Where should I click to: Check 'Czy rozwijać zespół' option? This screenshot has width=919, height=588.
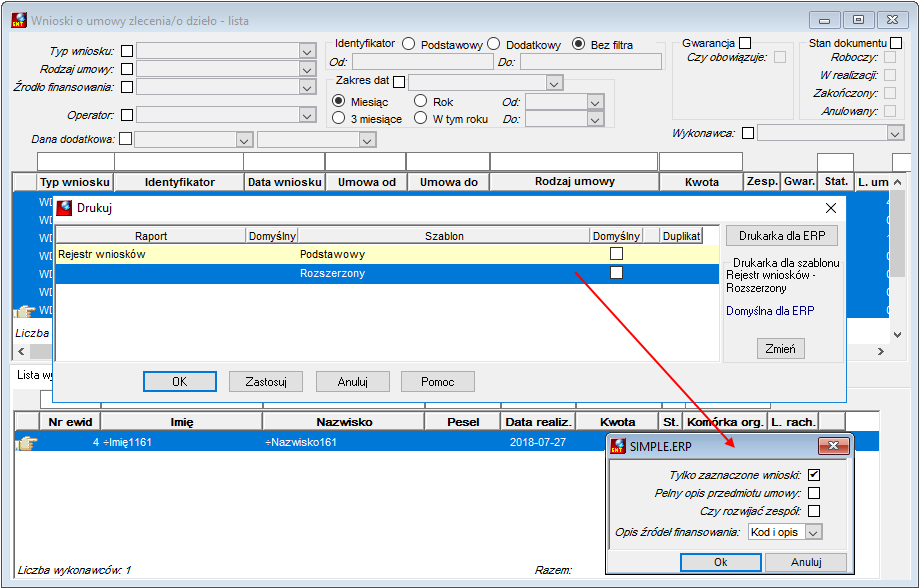tap(814, 511)
